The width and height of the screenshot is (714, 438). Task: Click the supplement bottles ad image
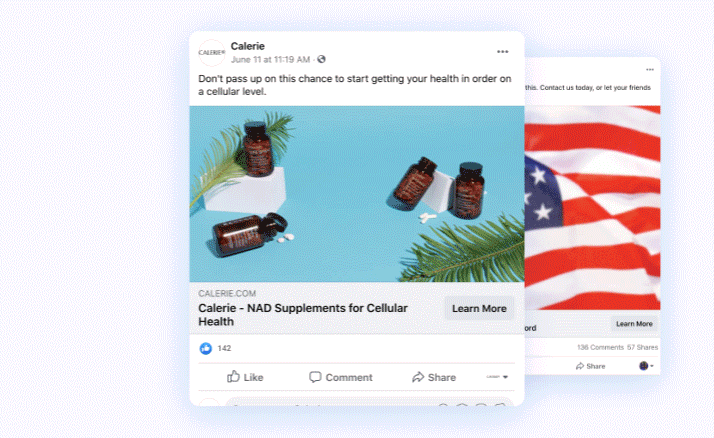357,194
